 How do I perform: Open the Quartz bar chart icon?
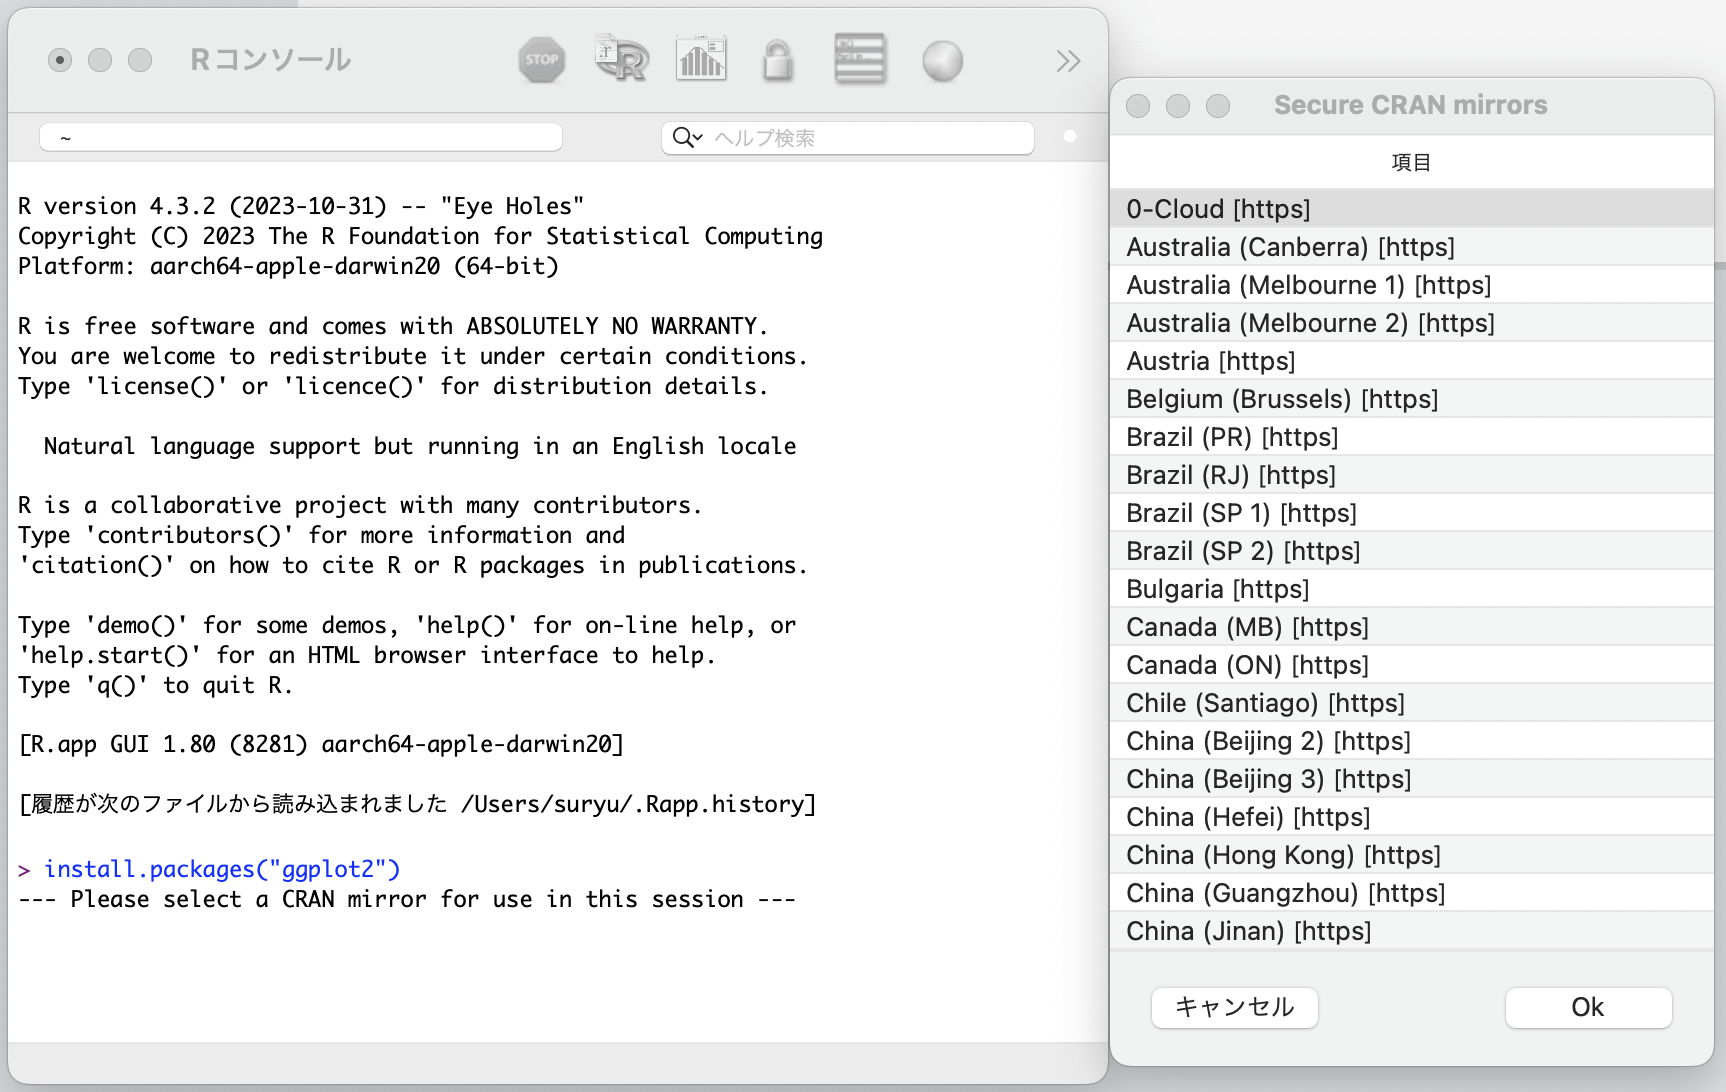[701, 59]
